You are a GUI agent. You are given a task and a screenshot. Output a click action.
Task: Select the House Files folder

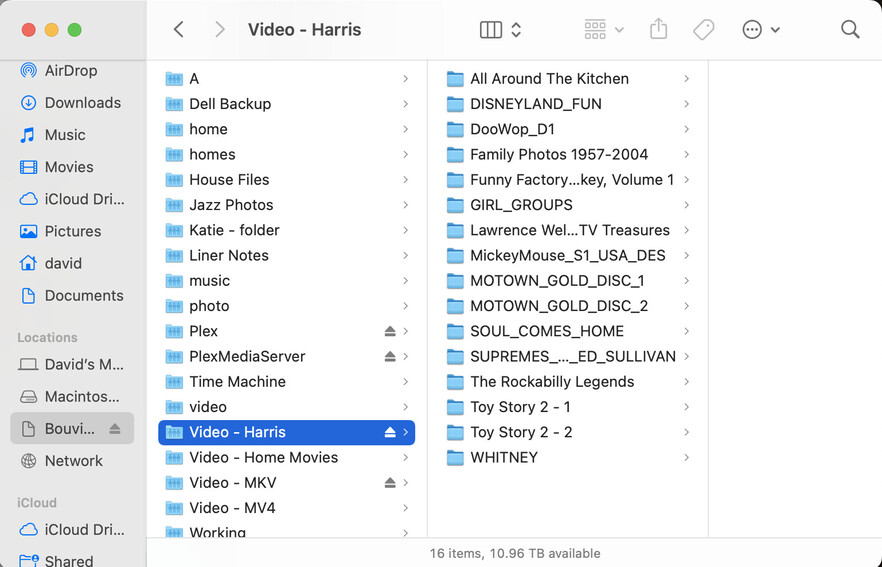pos(286,179)
